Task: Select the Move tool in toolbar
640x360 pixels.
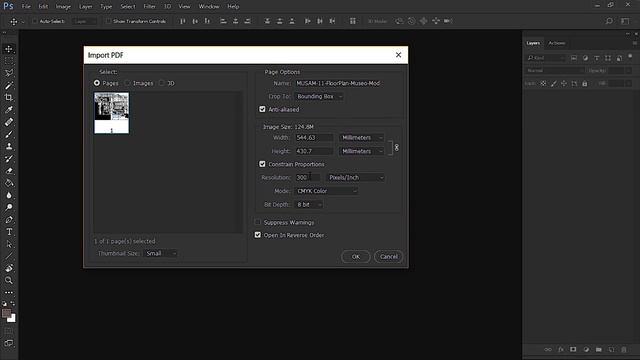Action: tap(9, 49)
